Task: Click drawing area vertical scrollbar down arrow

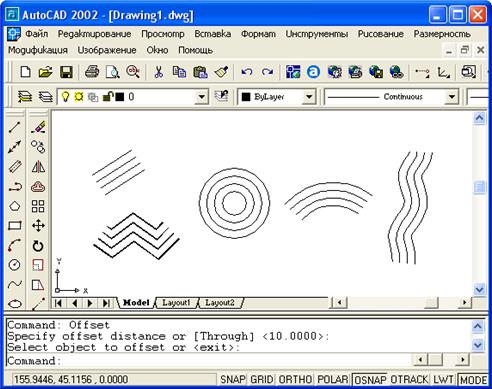Action: [479, 289]
